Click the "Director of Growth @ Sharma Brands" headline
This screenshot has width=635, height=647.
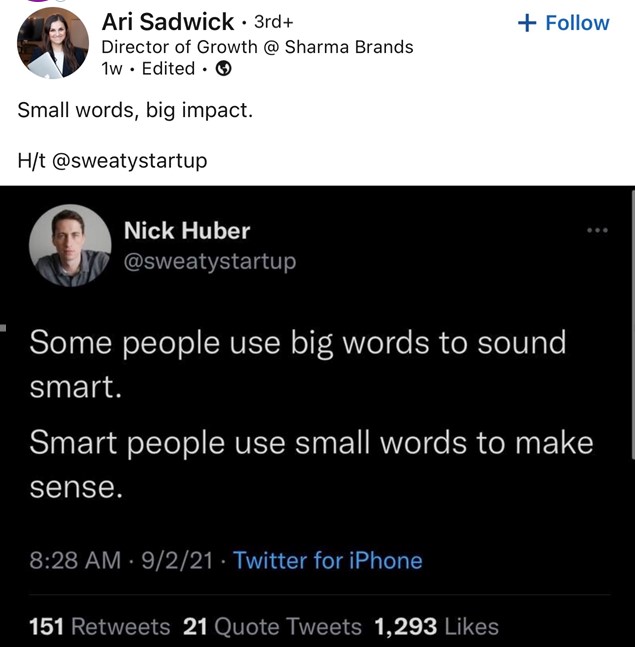pyautogui.click(x=257, y=46)
